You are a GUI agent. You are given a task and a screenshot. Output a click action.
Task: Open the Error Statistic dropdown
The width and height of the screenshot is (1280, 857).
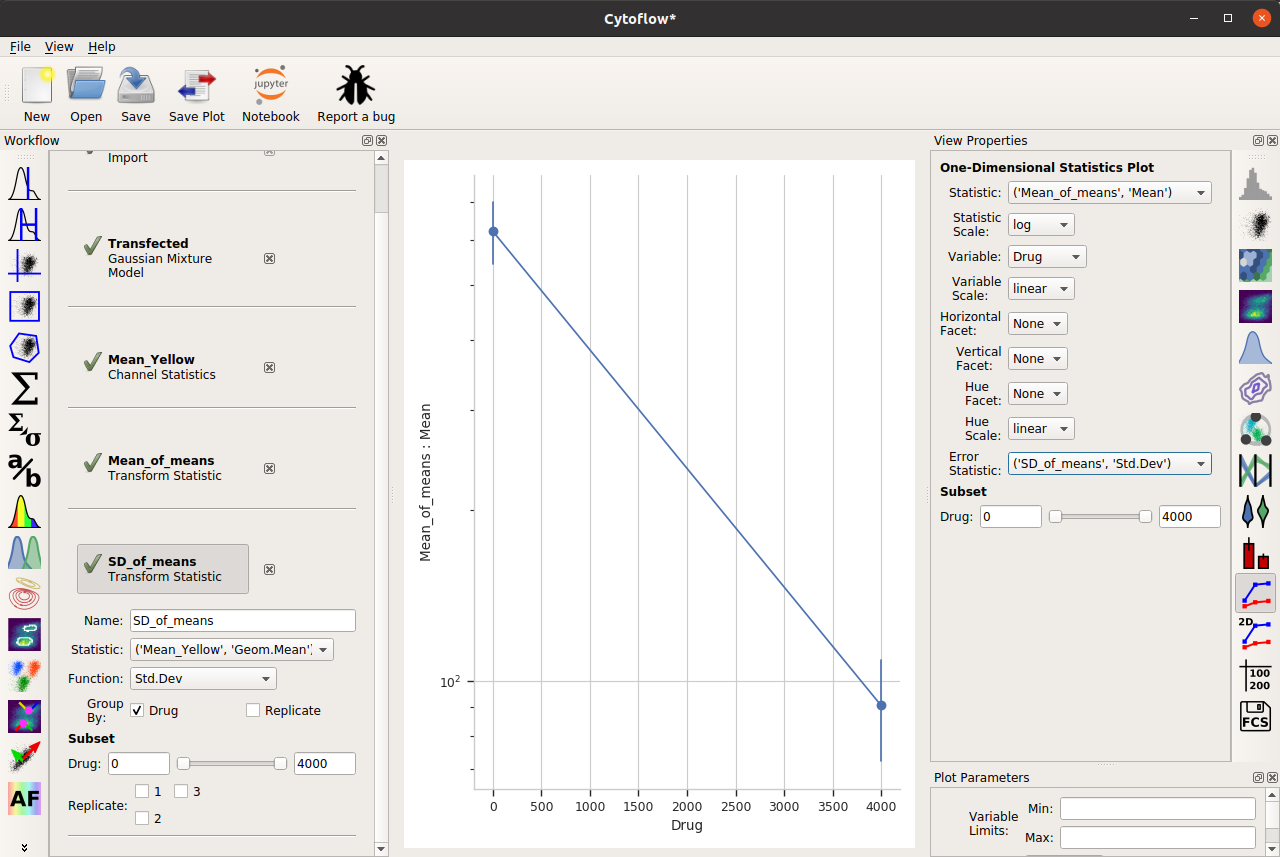click(1109, 463)
